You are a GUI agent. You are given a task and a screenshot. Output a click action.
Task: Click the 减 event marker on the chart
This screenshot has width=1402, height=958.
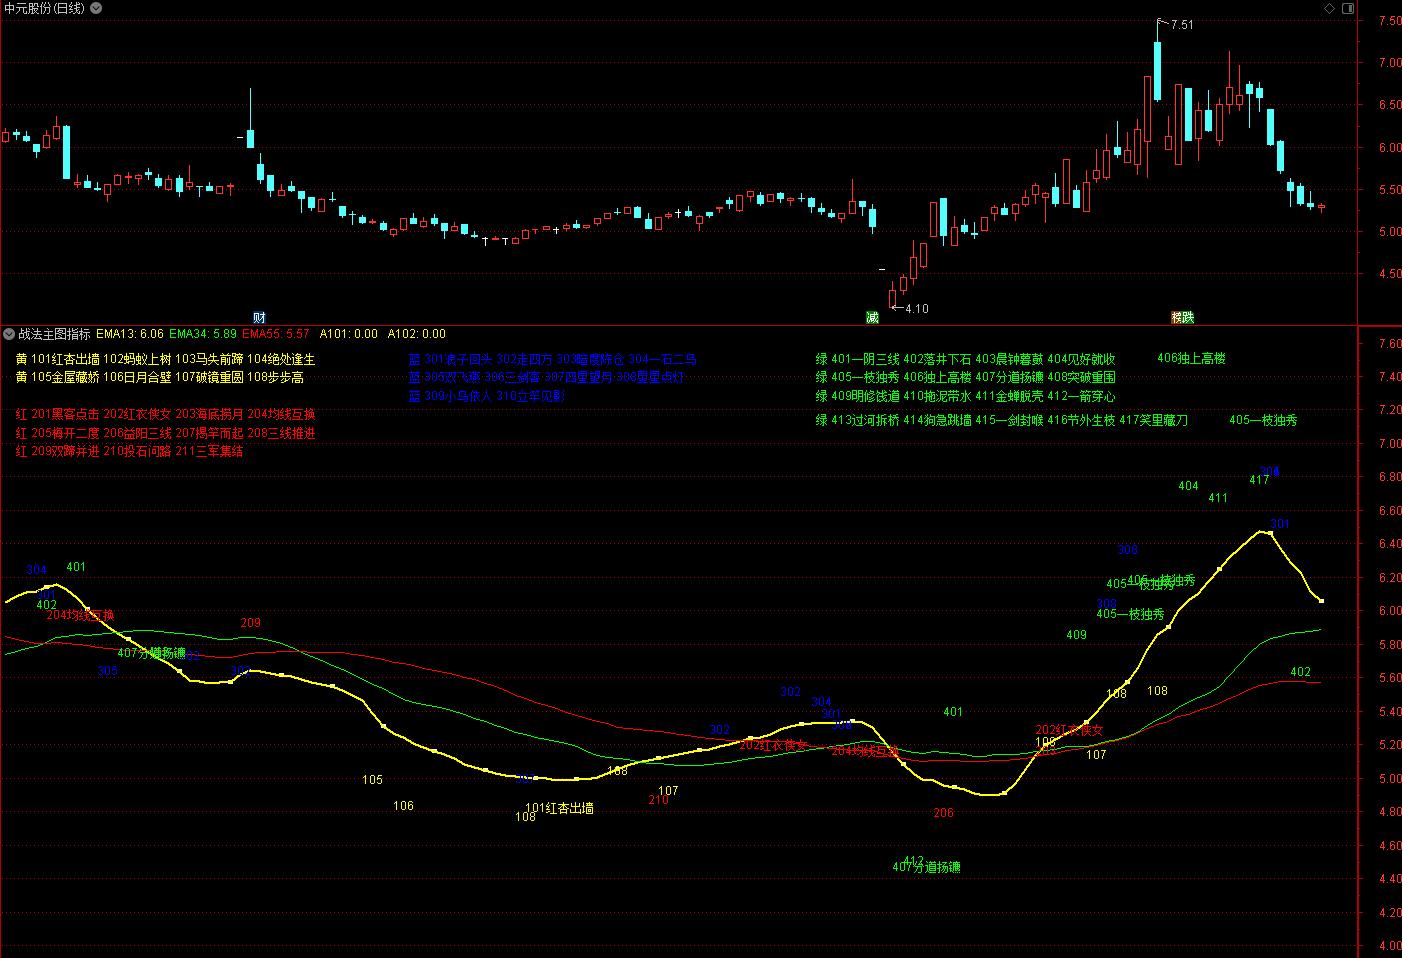872,317
